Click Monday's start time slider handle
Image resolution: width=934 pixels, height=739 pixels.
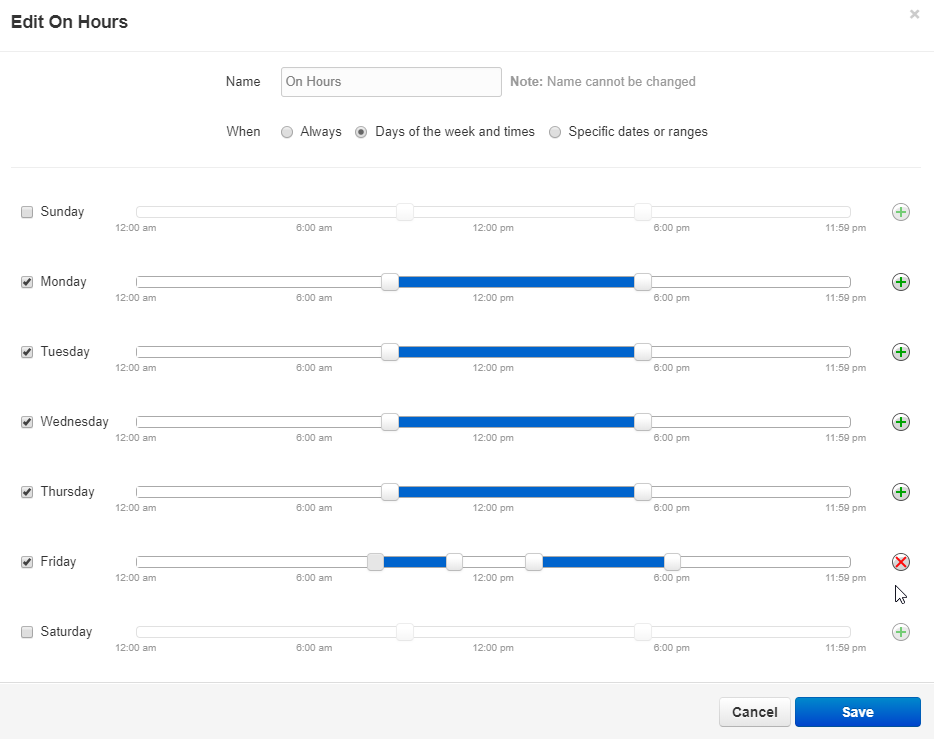[x=390, y=282]
